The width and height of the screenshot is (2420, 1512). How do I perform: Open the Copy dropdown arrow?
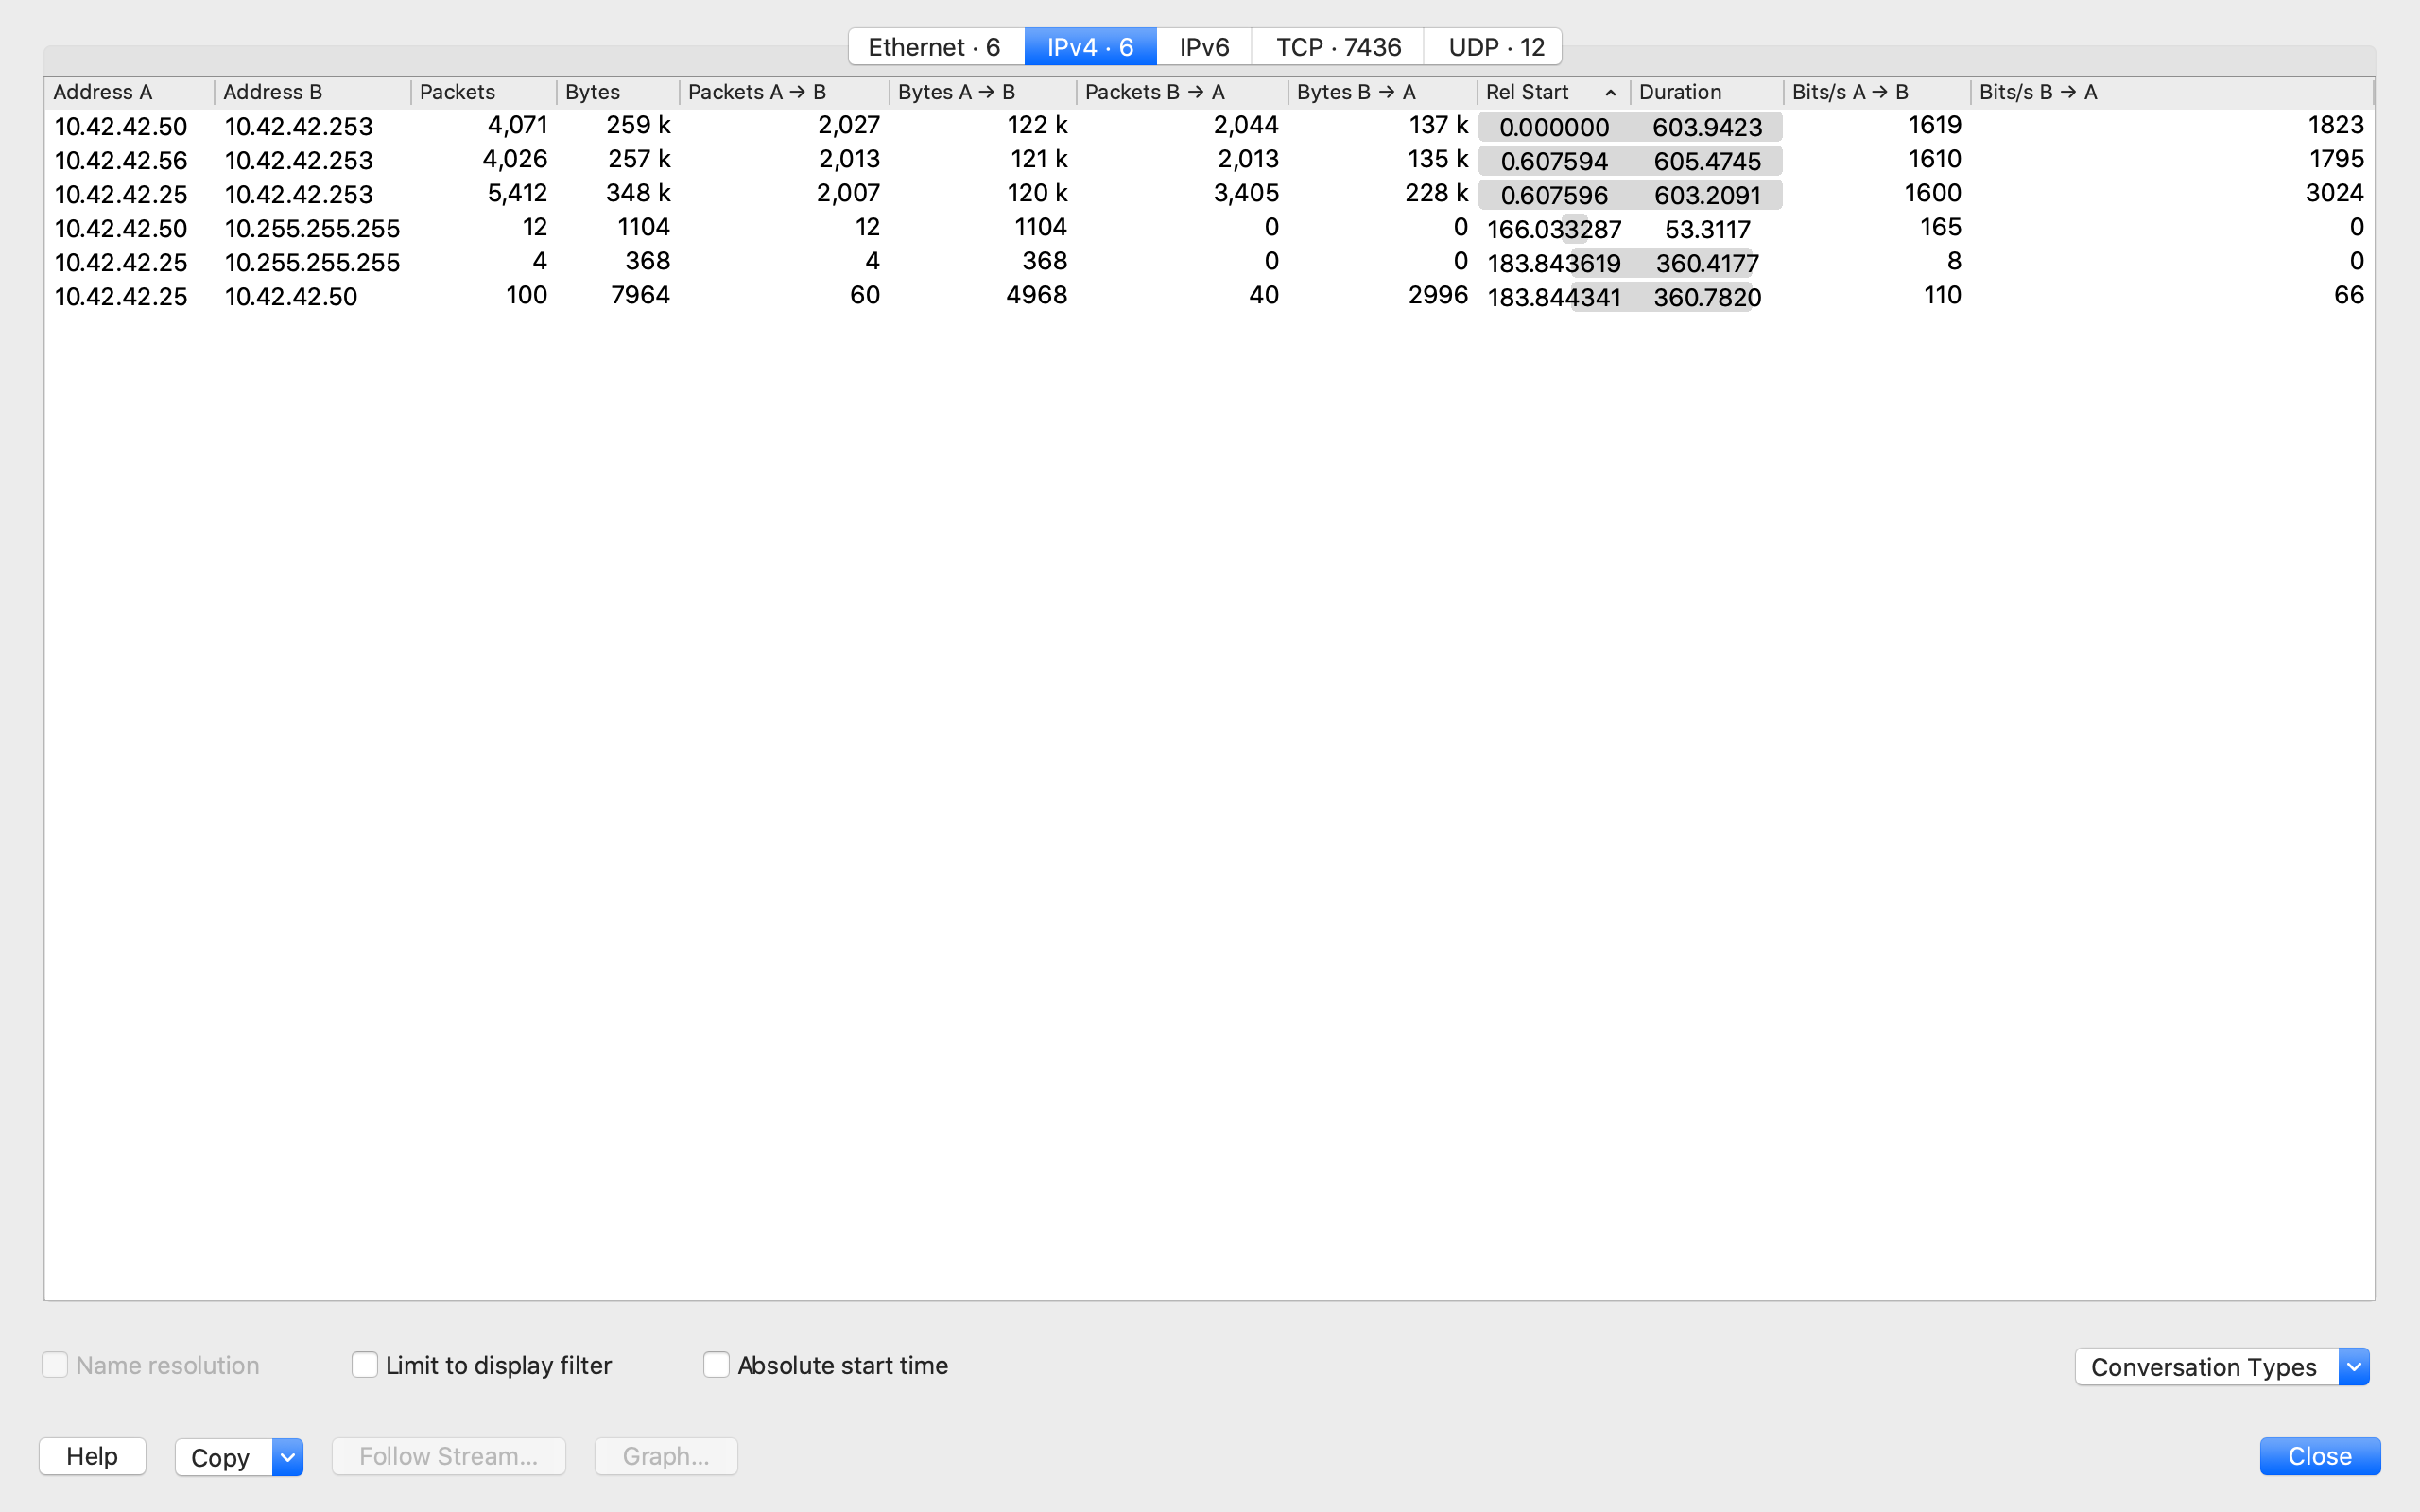(287, 1457)
